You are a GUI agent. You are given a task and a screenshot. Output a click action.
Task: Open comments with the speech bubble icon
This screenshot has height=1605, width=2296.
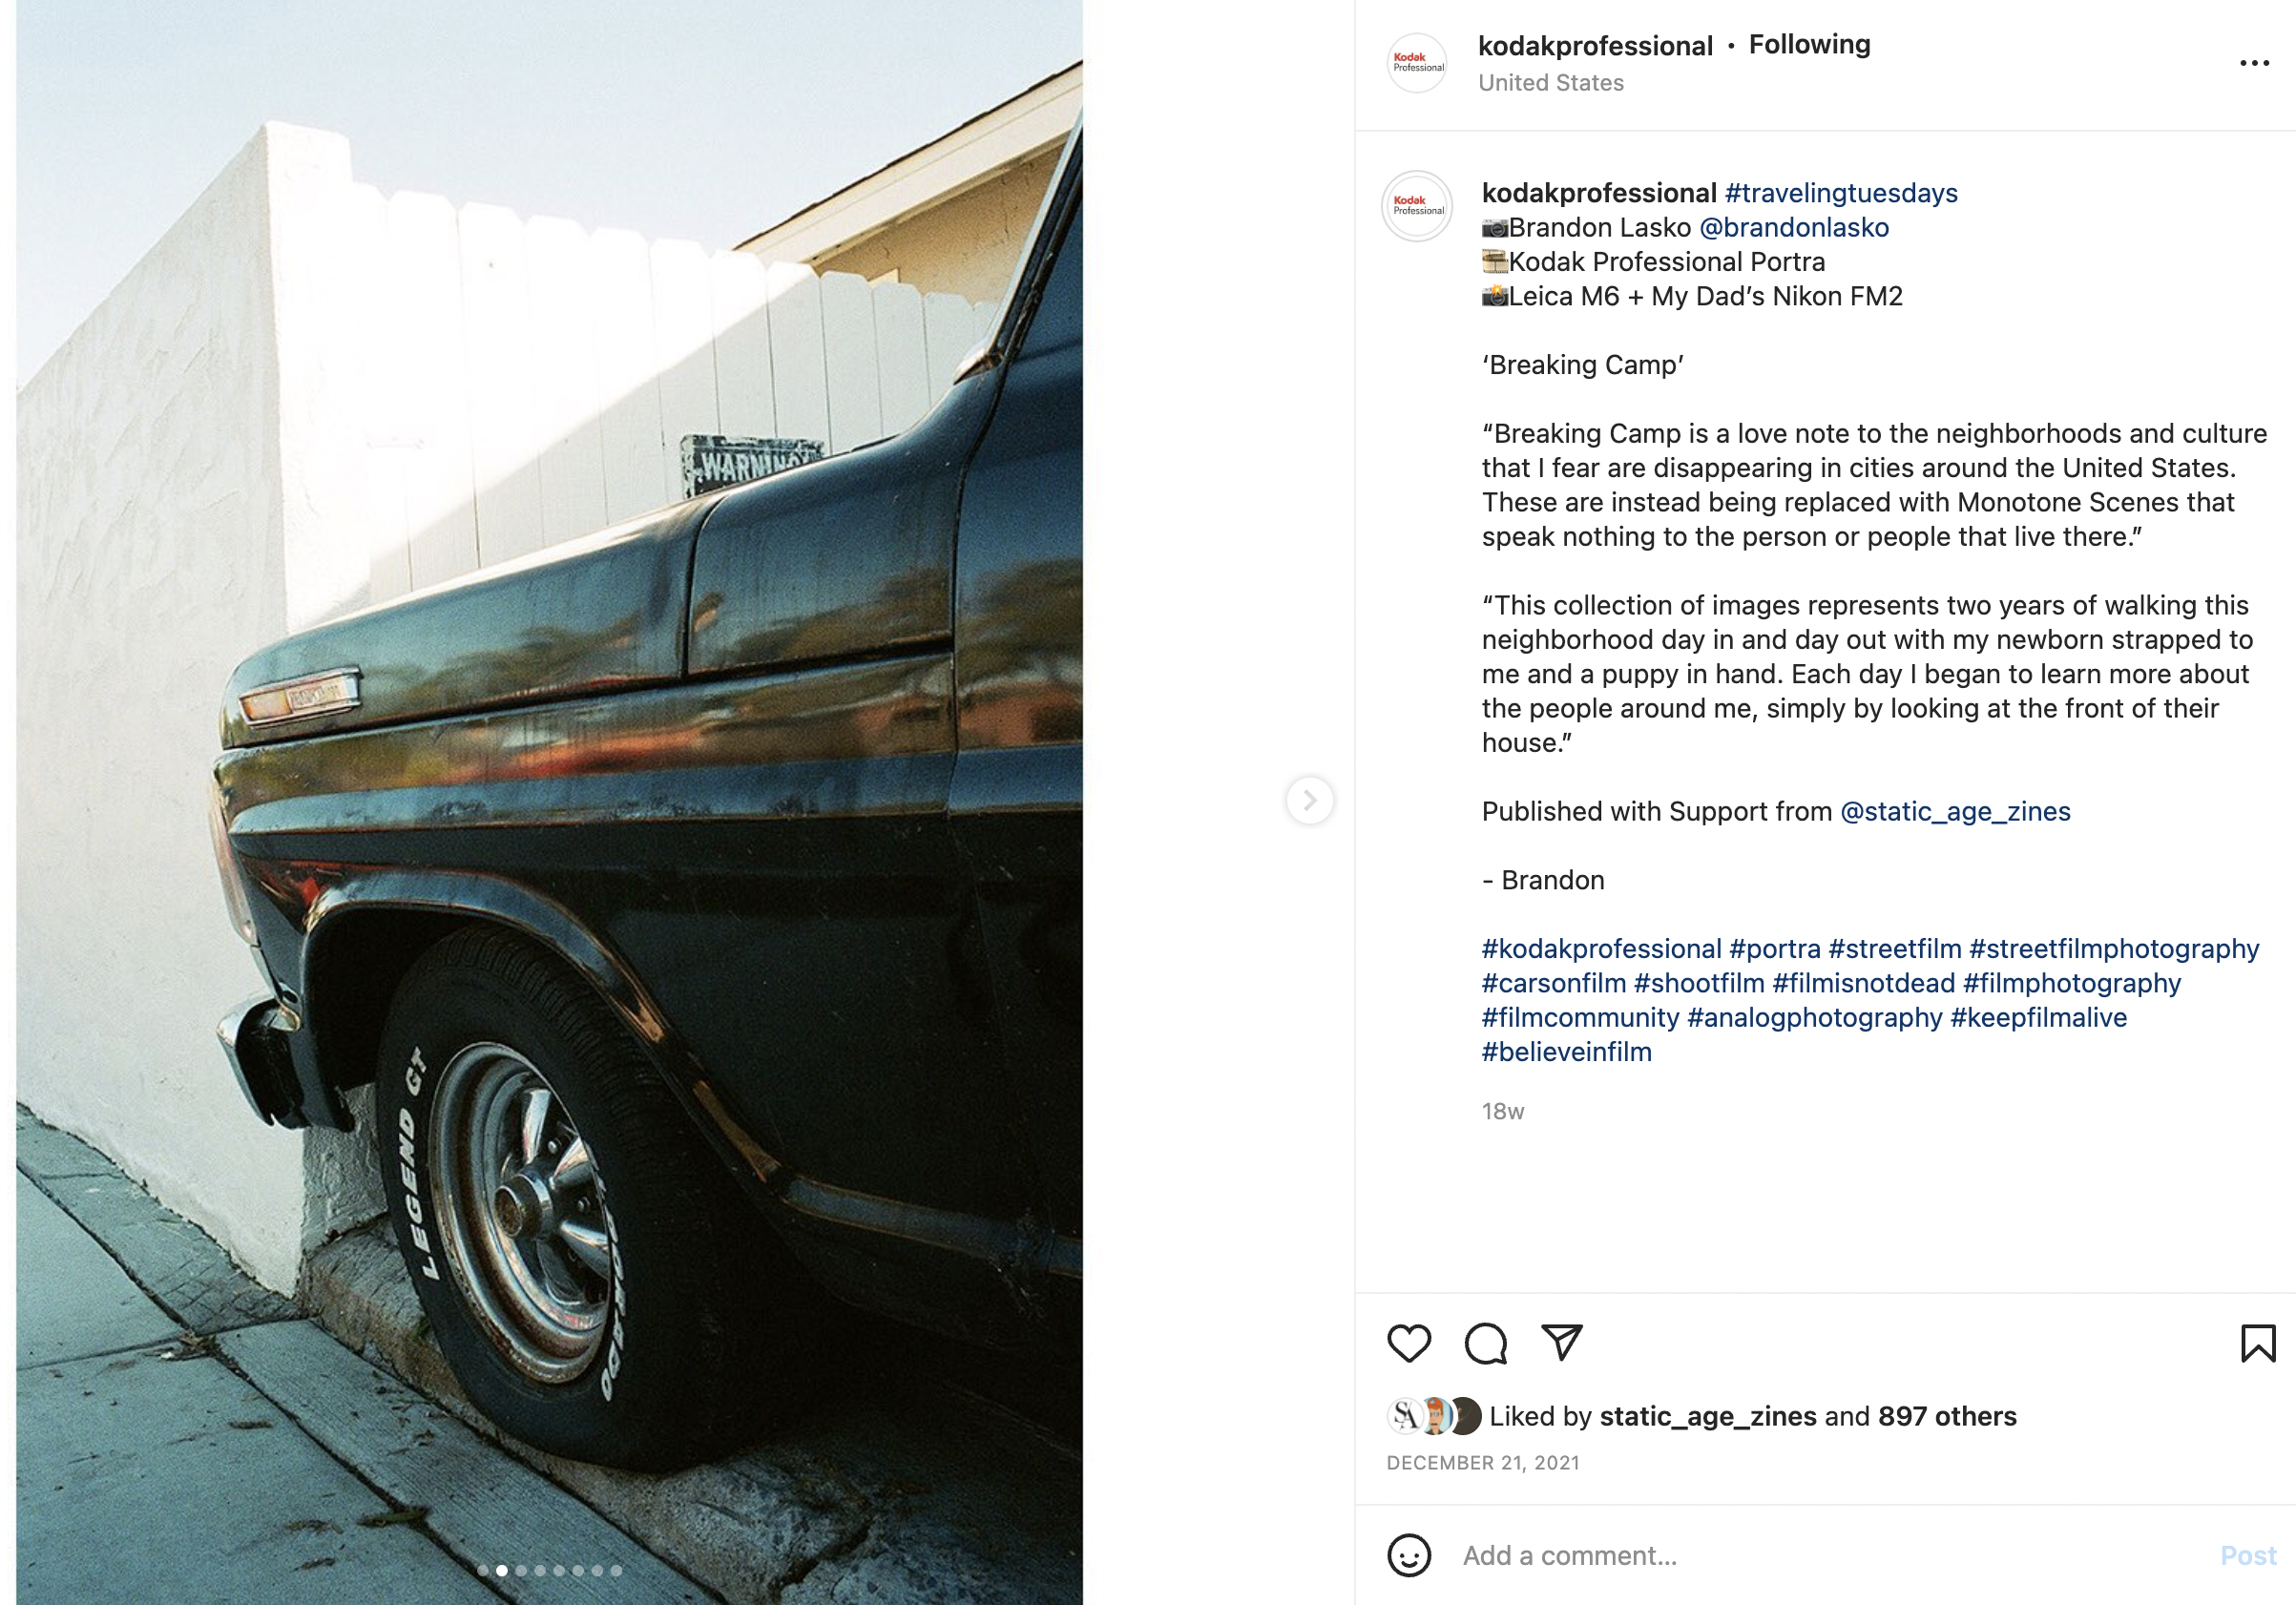(1485, 1343)
